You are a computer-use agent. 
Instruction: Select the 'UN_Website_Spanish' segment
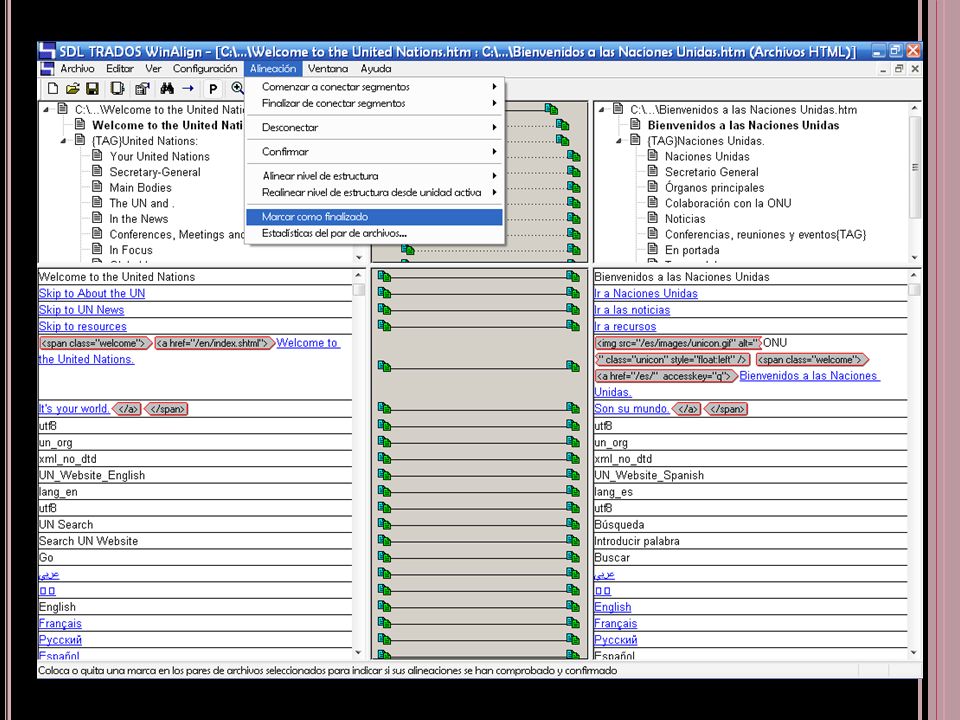click(x=750, y=475)
